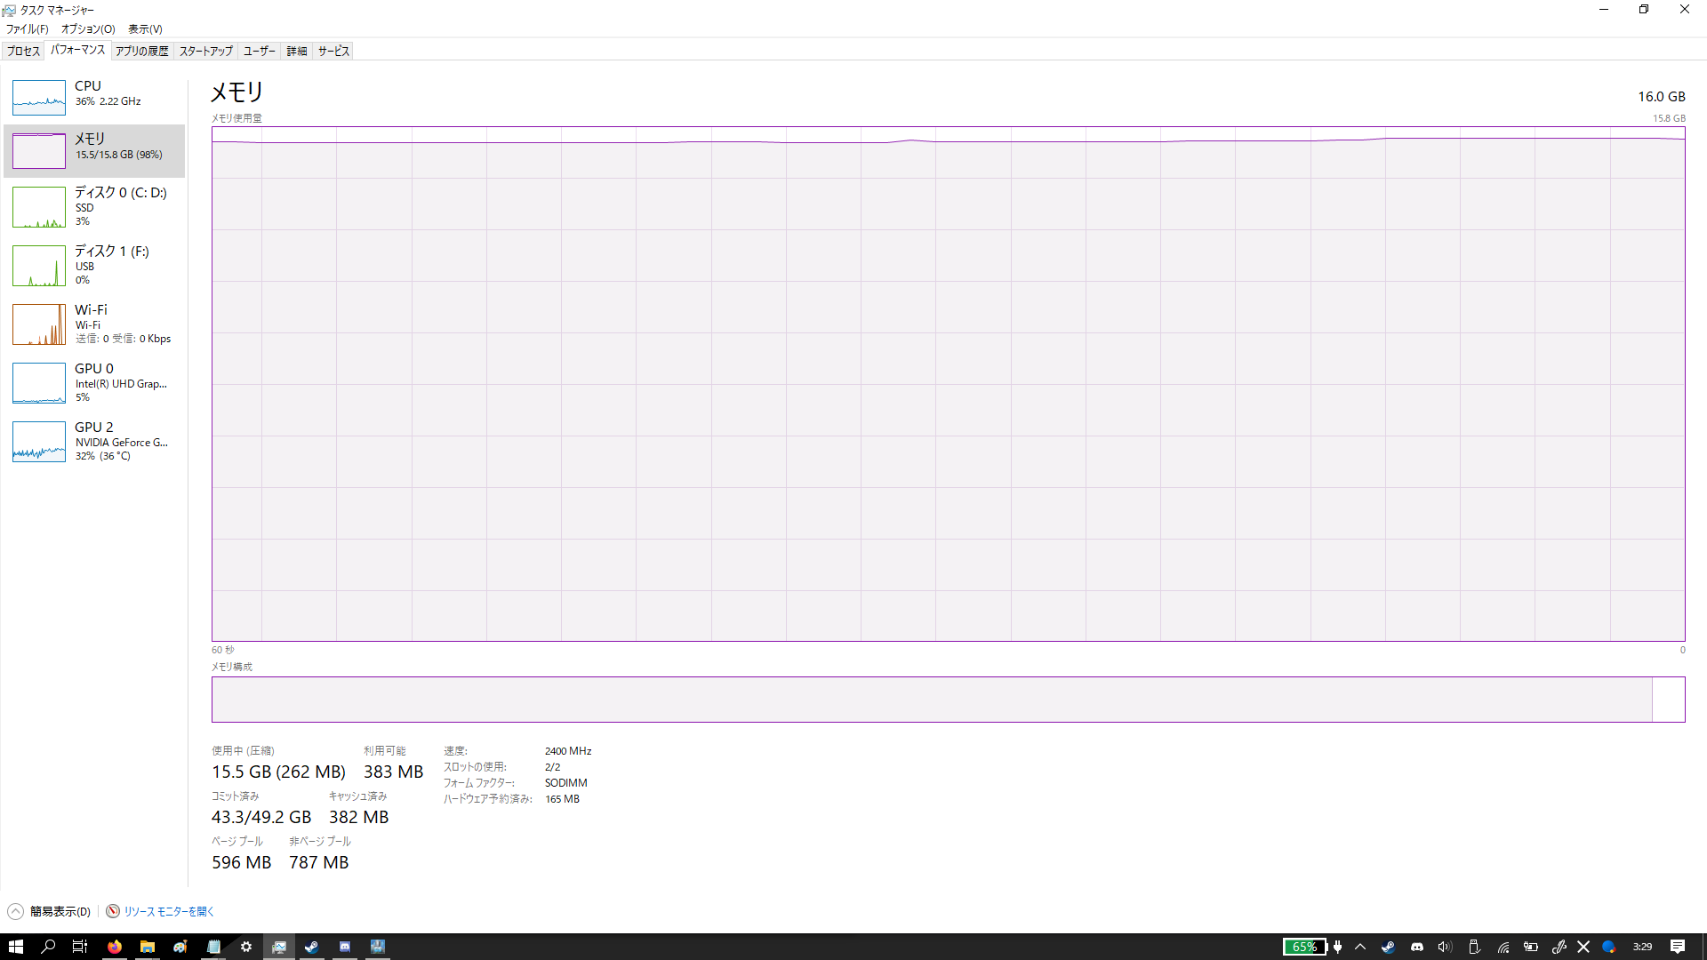Open the 表示(V) menu

point(145,29)
